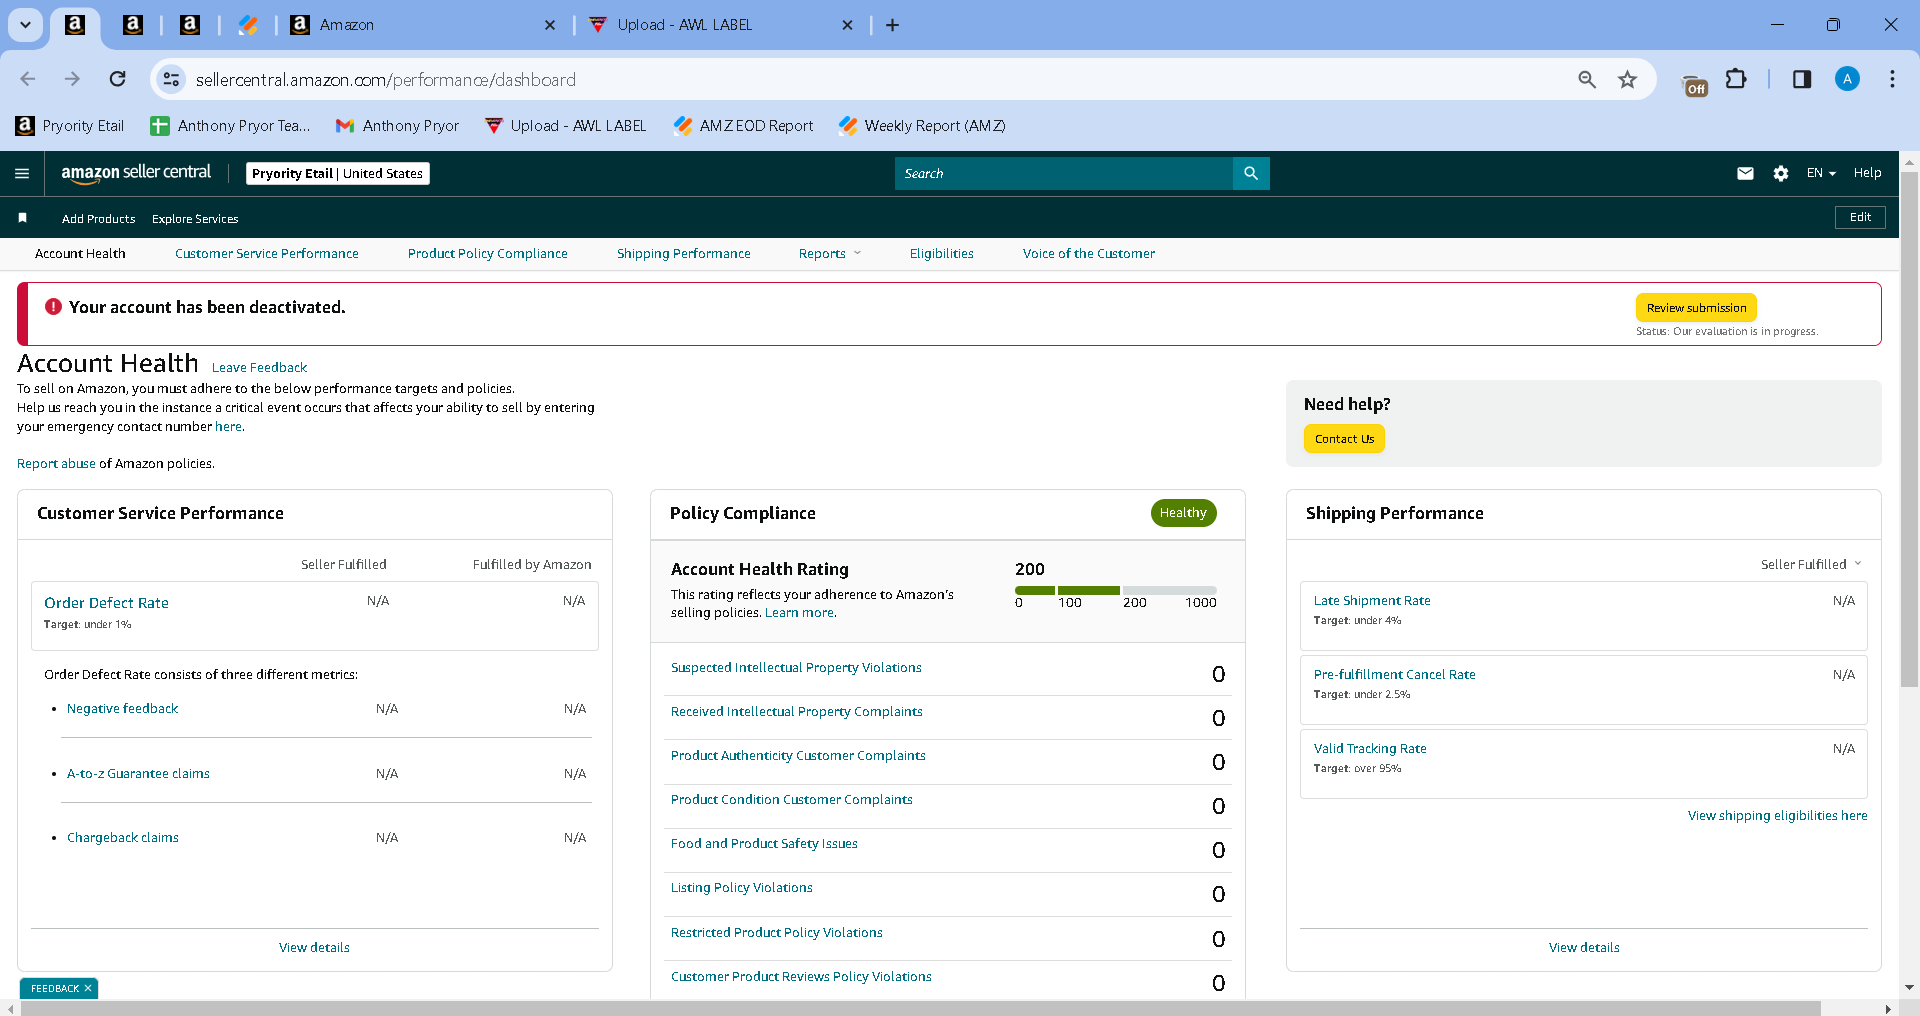Click the Report abuse link
The height and width of the screenshot is (1016, 1920).
[x=56, y=463]
